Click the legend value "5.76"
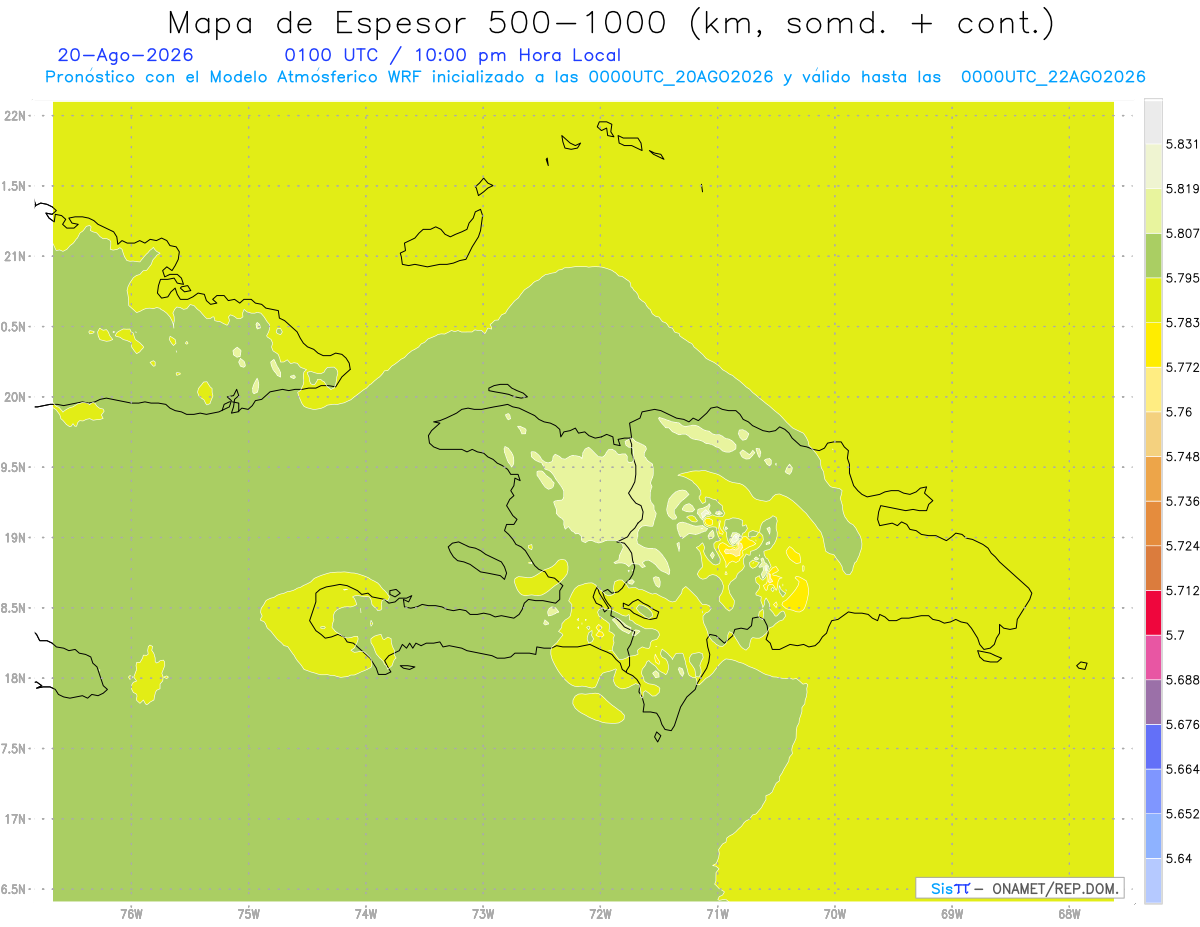Image resolution: width=1200 pixels, height=927 pixels. tap(1178, 412)
